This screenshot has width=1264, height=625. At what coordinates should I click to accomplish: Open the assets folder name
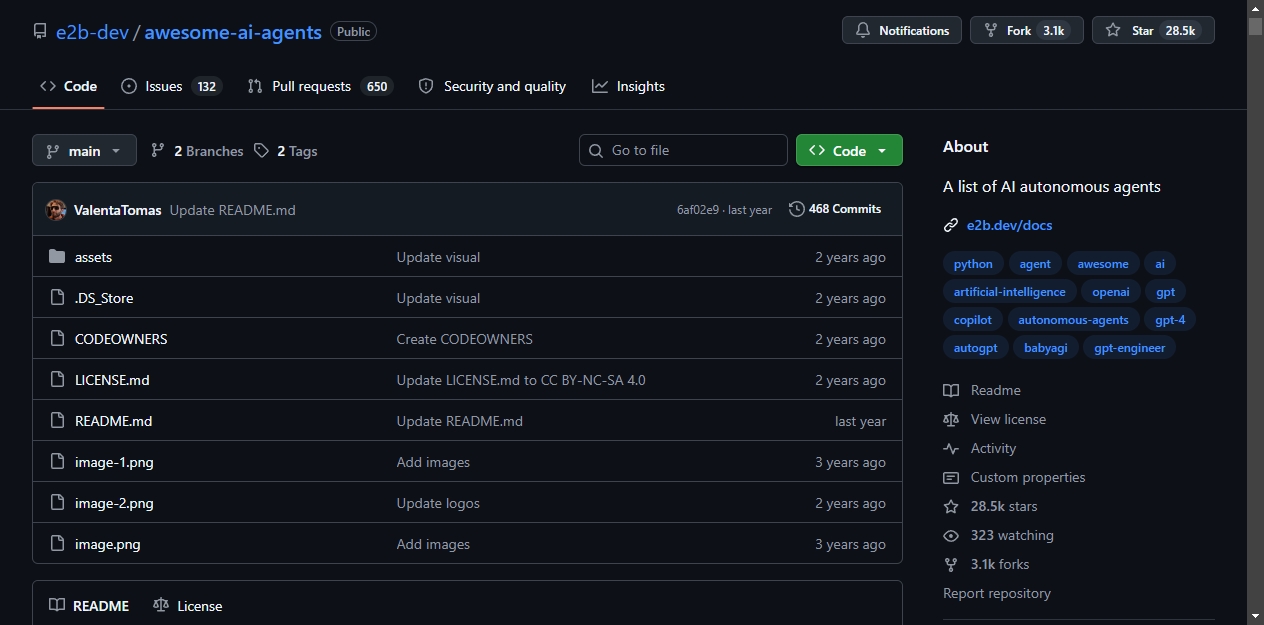pos(93,257)
